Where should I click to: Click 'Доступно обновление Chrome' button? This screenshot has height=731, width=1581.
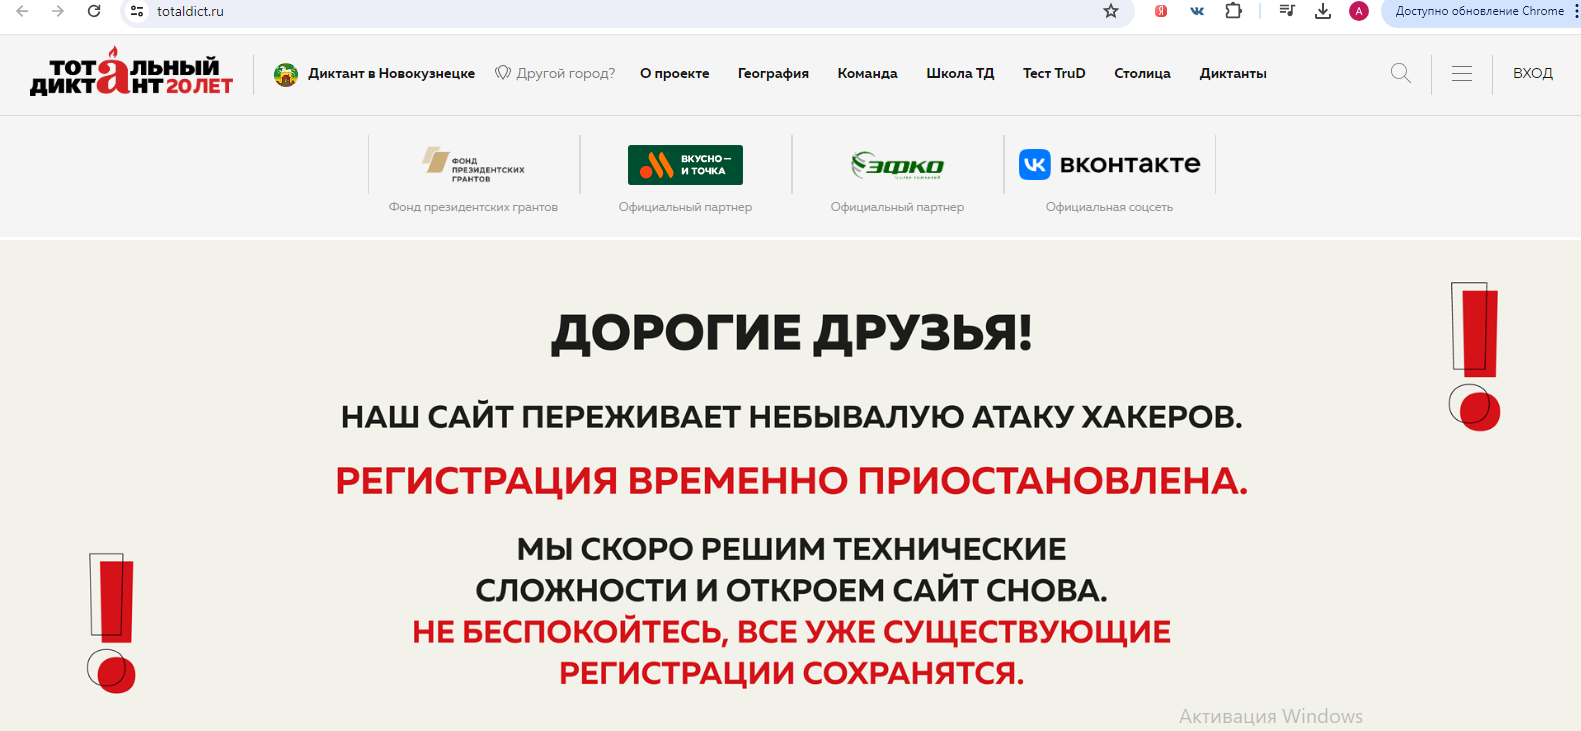(1479, 11)
